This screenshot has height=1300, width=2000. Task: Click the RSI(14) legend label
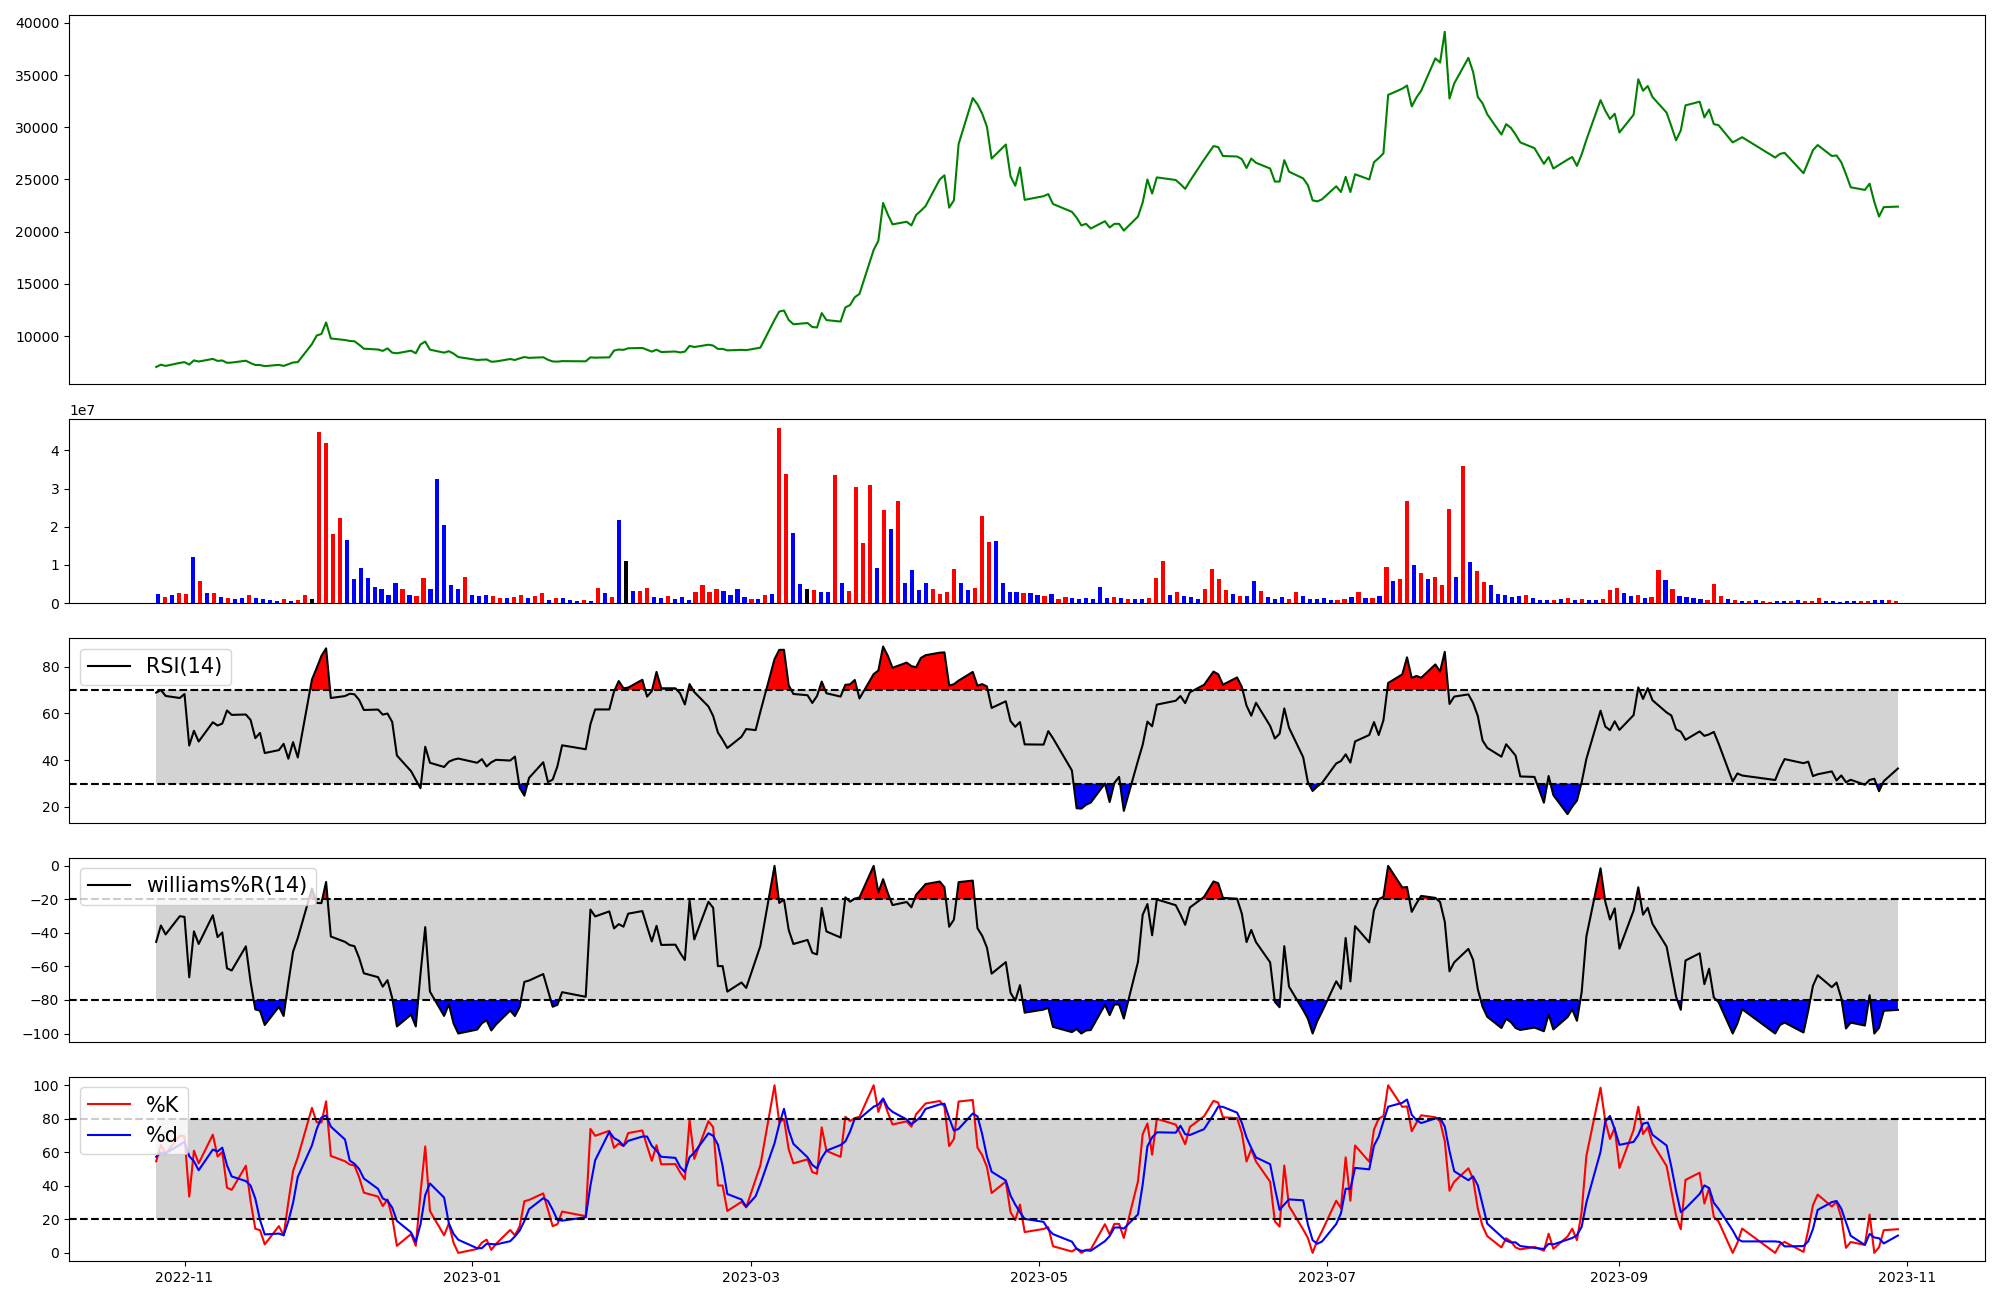click(184, 666)
